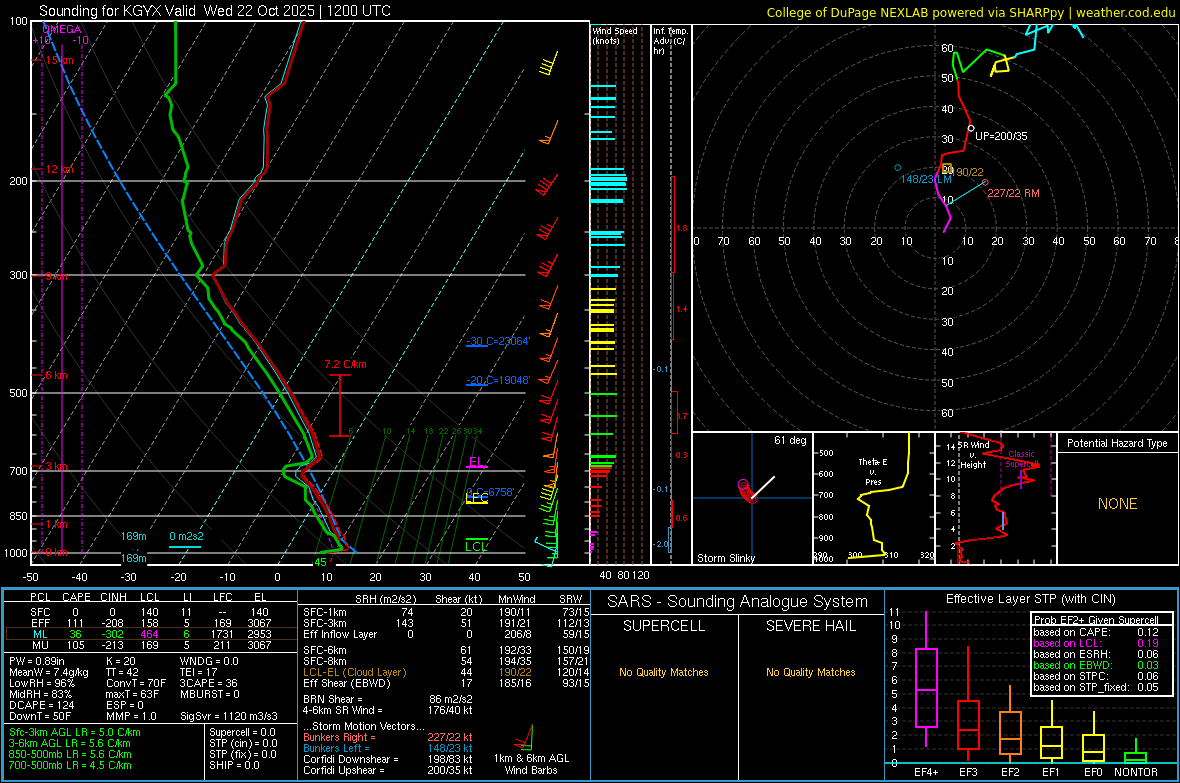Image resolution: width=1180 pixels, height=783 pixels.
Task: Click the Theta-E v. Pres title
Action: tap(873, 471)
